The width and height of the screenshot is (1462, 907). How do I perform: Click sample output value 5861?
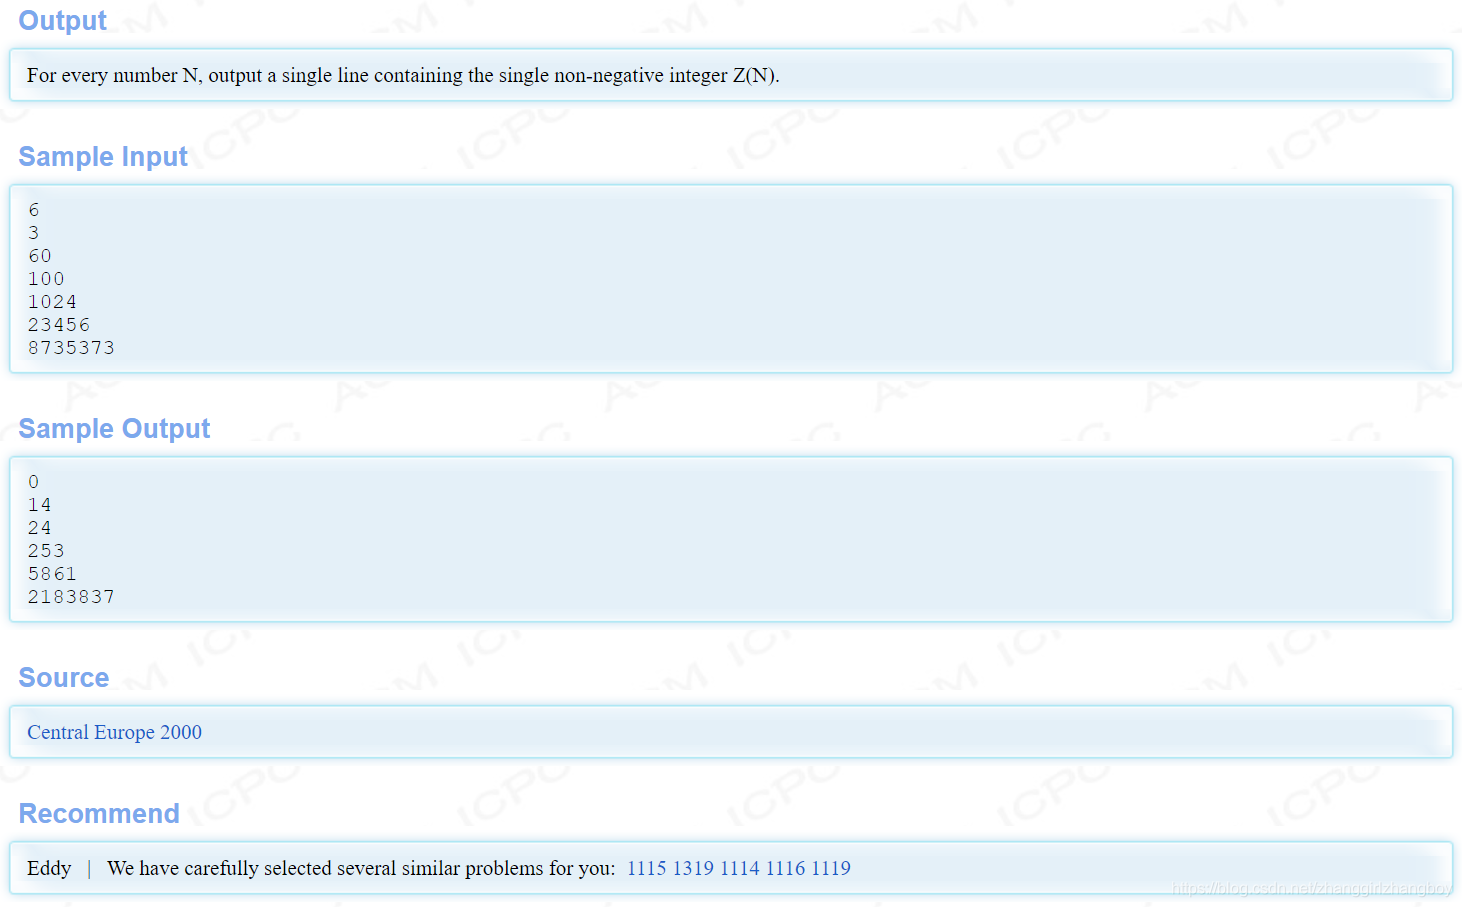(52, 574)
